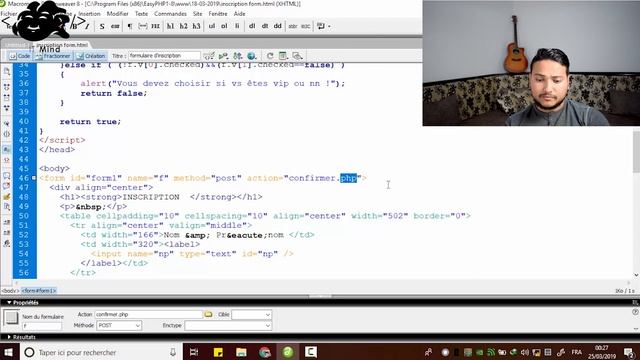The width and height of the screenshot is (640, 360).
Task: Click the Titre document title field
Action: pos(164,56)
